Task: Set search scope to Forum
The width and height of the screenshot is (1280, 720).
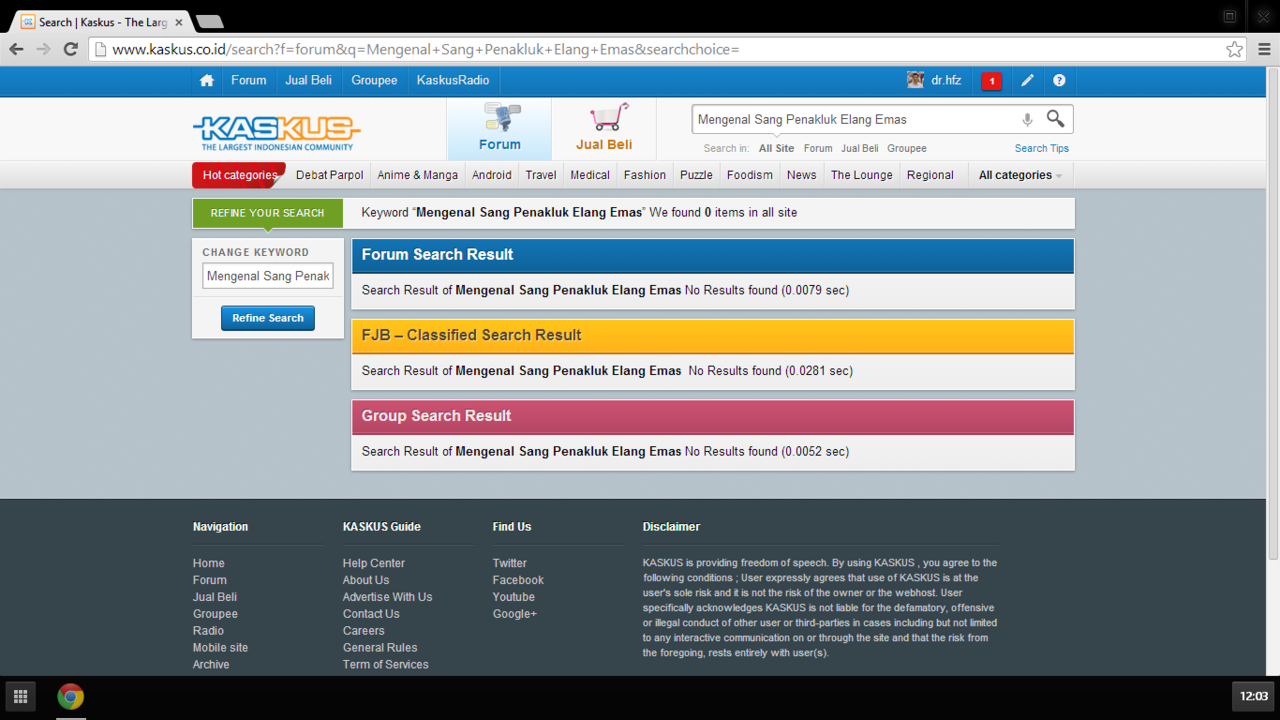Action: point(818,148)
